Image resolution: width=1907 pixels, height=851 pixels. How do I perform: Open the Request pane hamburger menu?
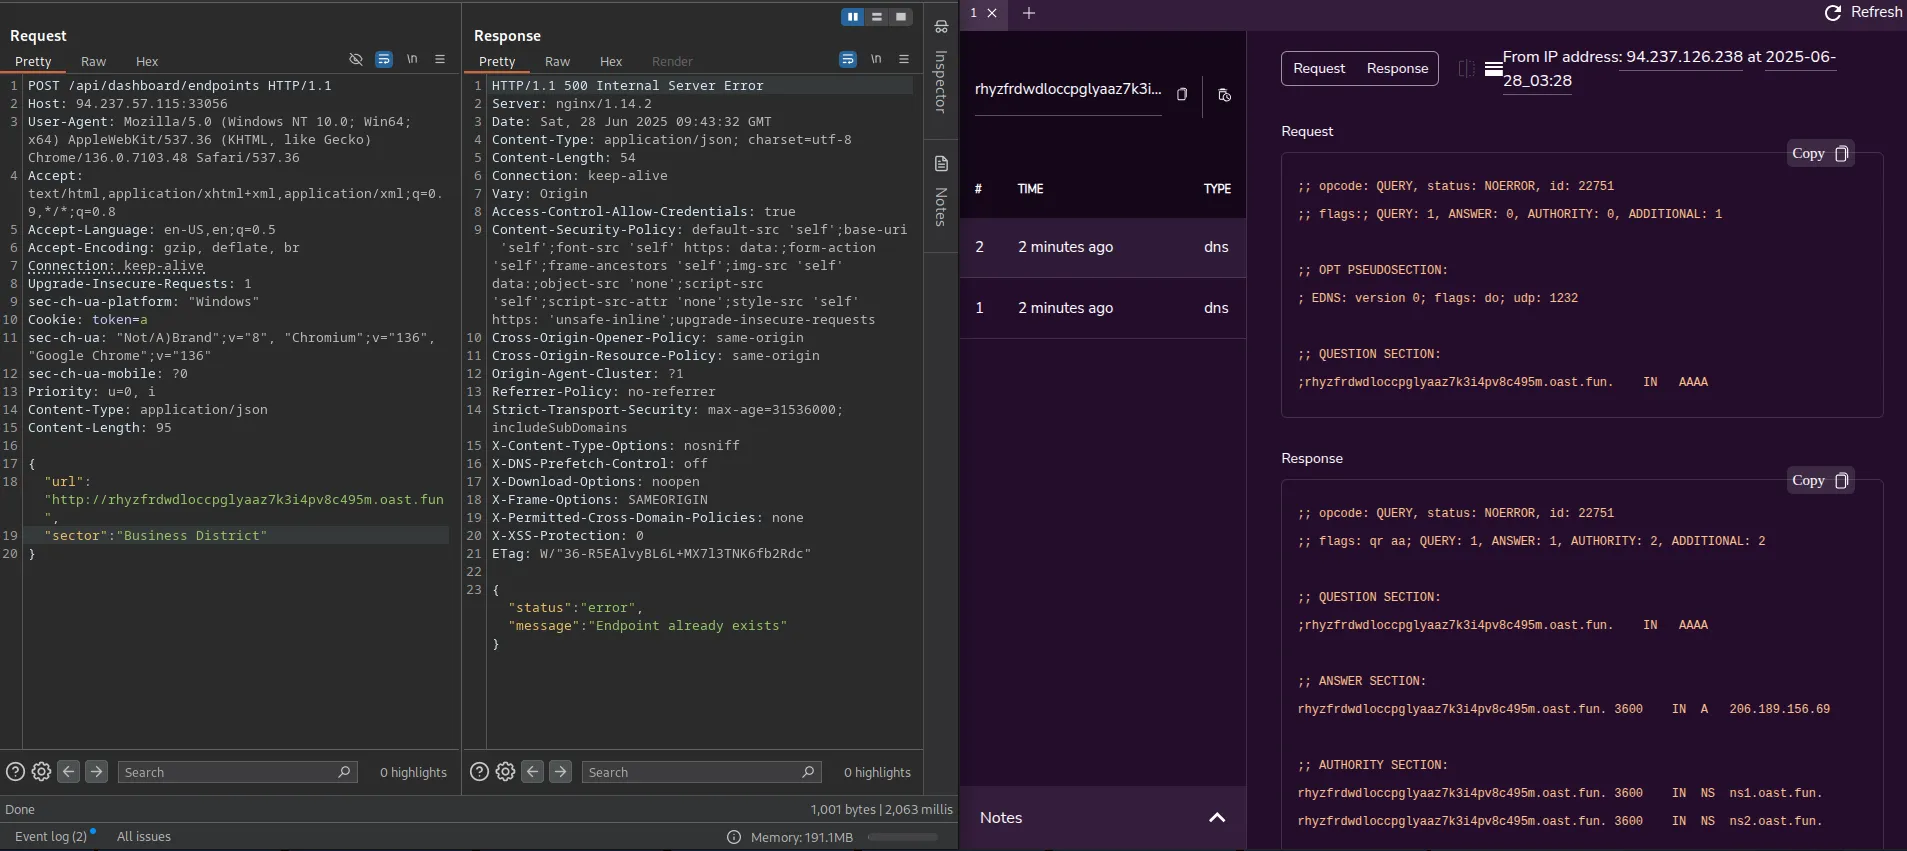coord(440,60)
